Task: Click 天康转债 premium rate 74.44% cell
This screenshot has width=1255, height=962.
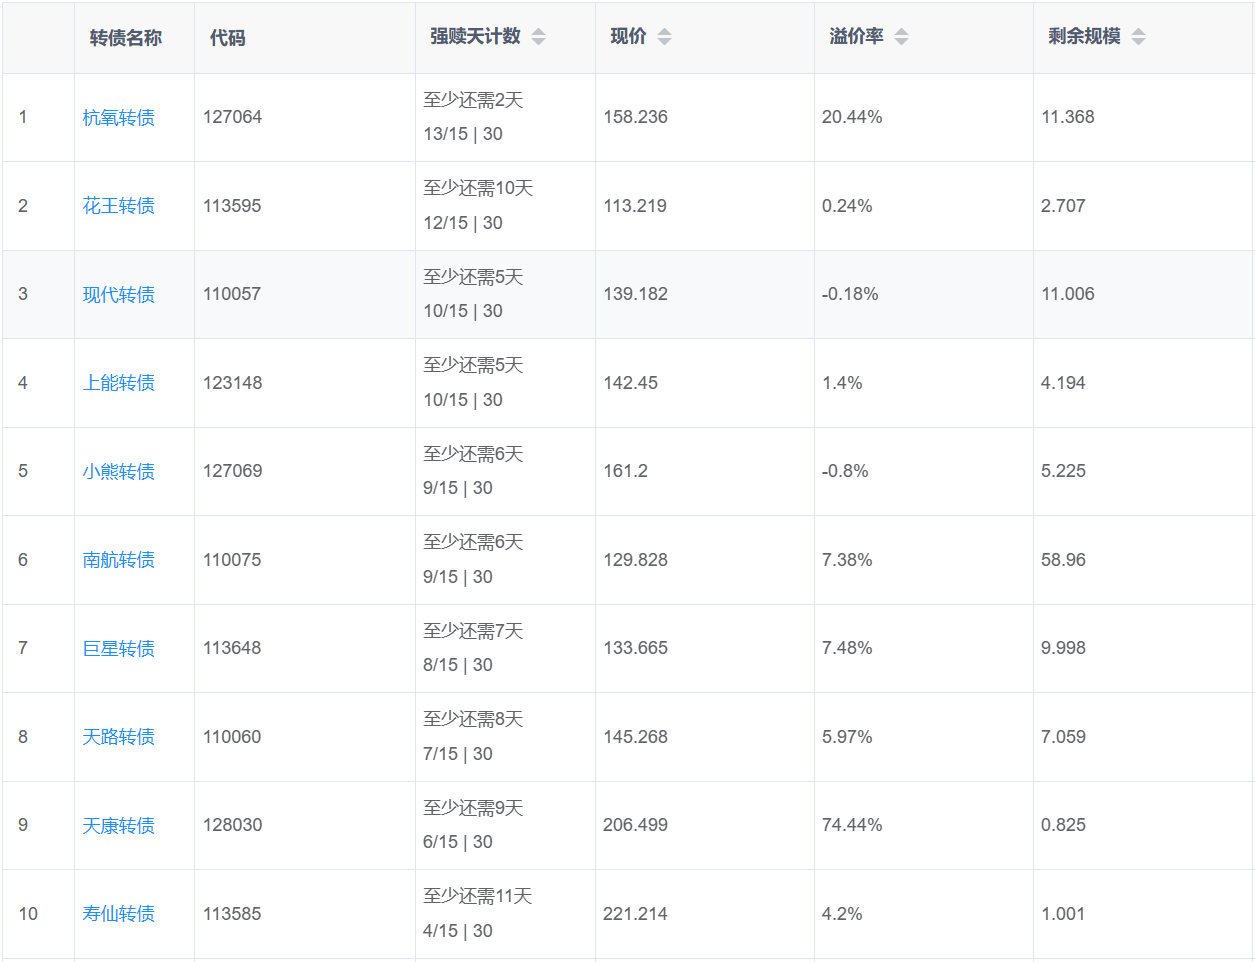Action: 852,825
